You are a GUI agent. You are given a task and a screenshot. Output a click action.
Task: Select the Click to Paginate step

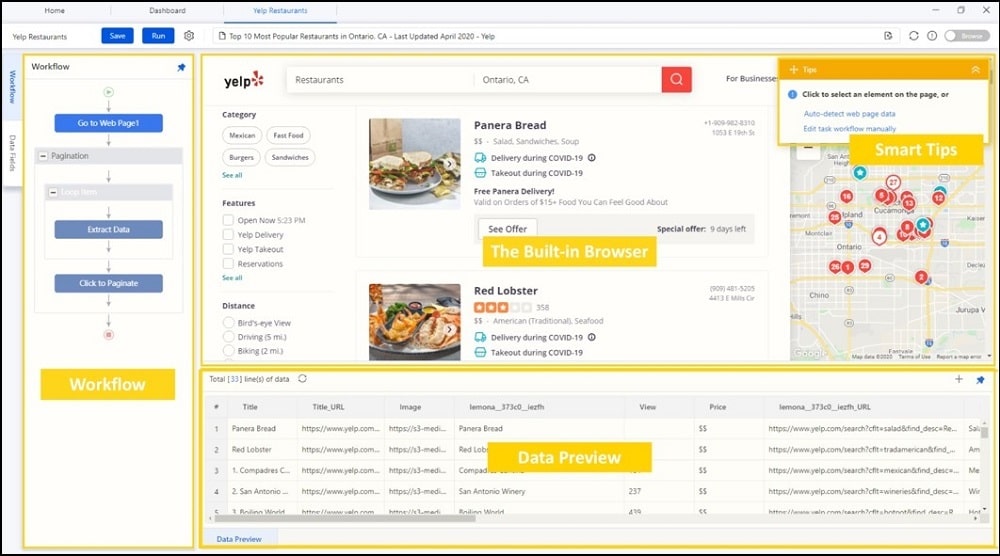pos(108,283)
